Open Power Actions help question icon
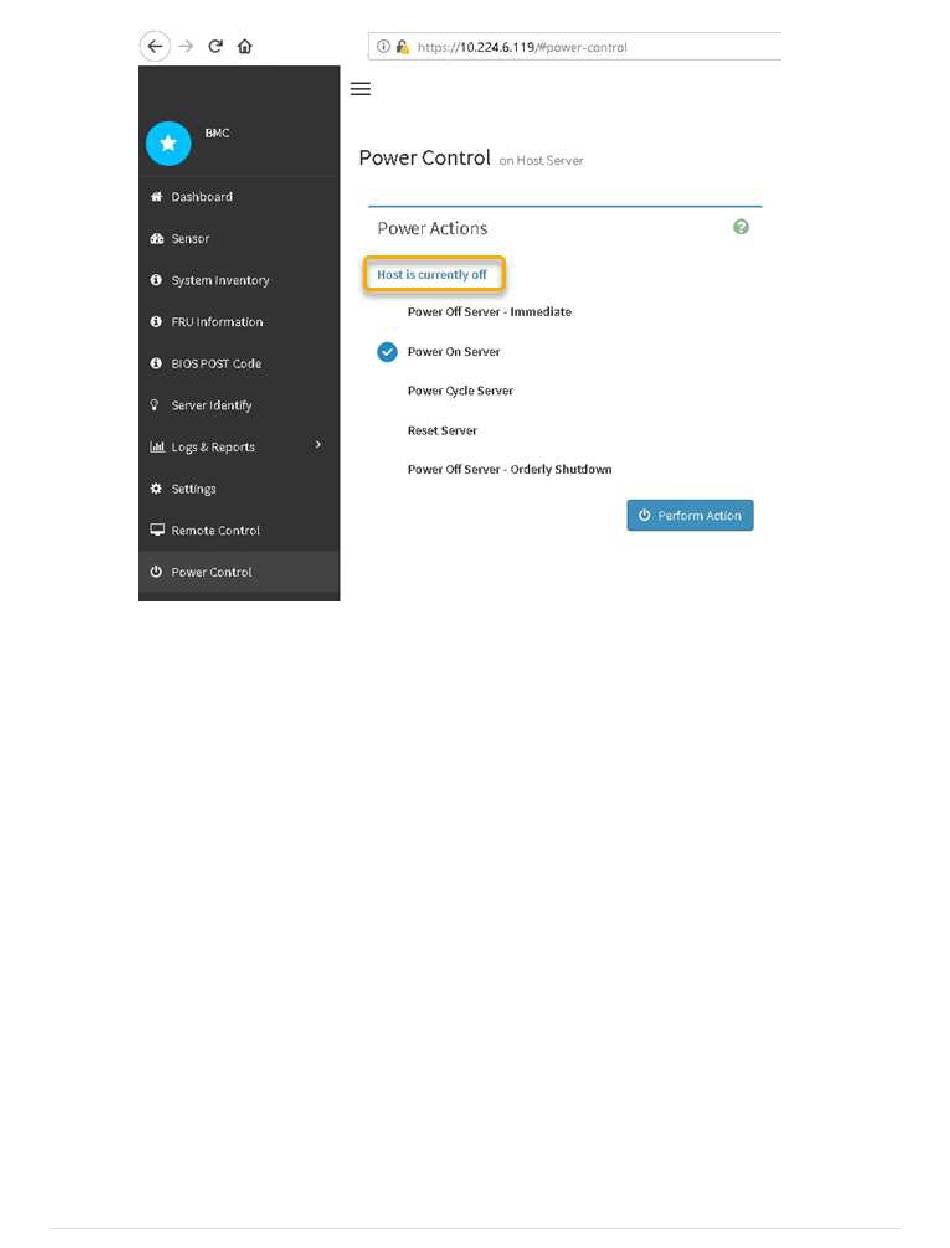950x1248 pixels. click(741, 227)
